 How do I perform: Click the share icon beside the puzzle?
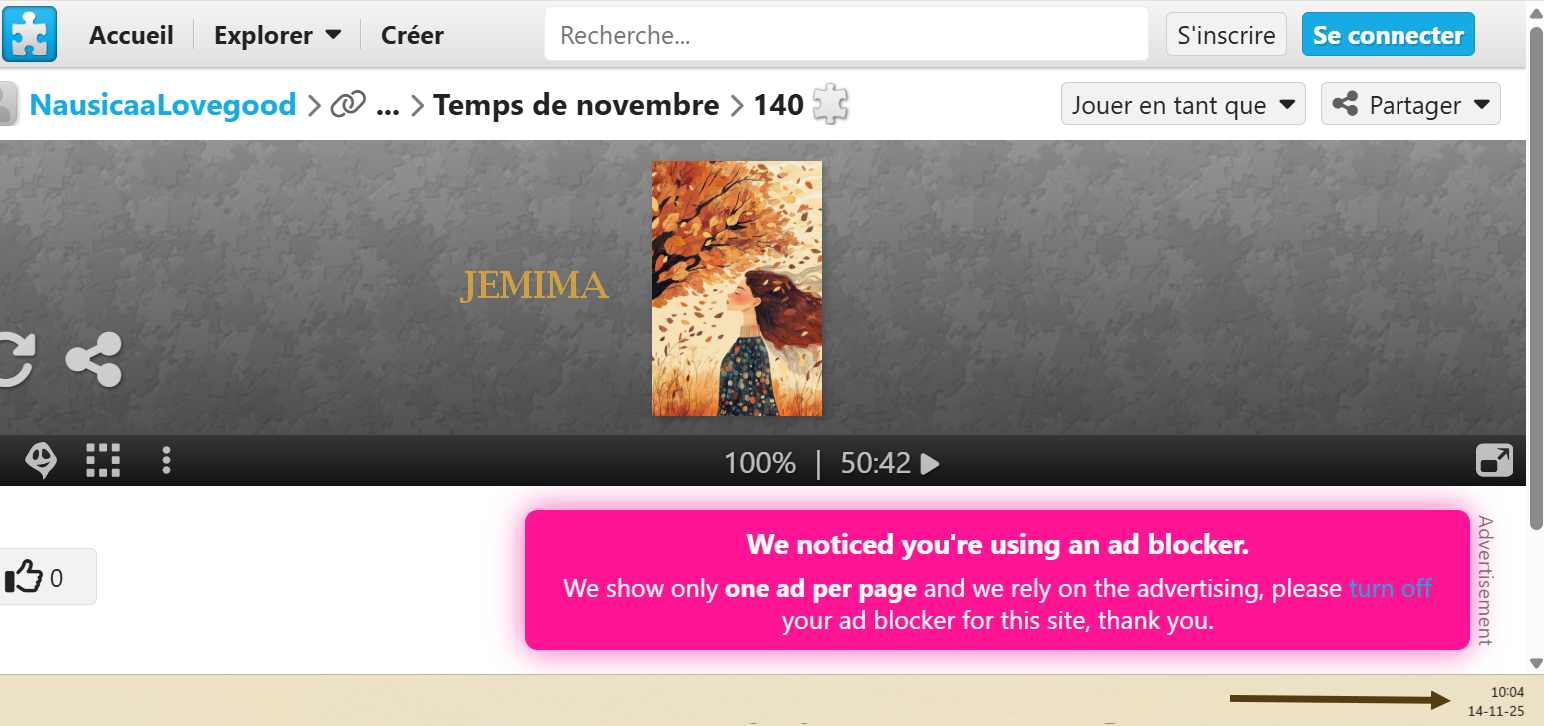pos(94,360)
